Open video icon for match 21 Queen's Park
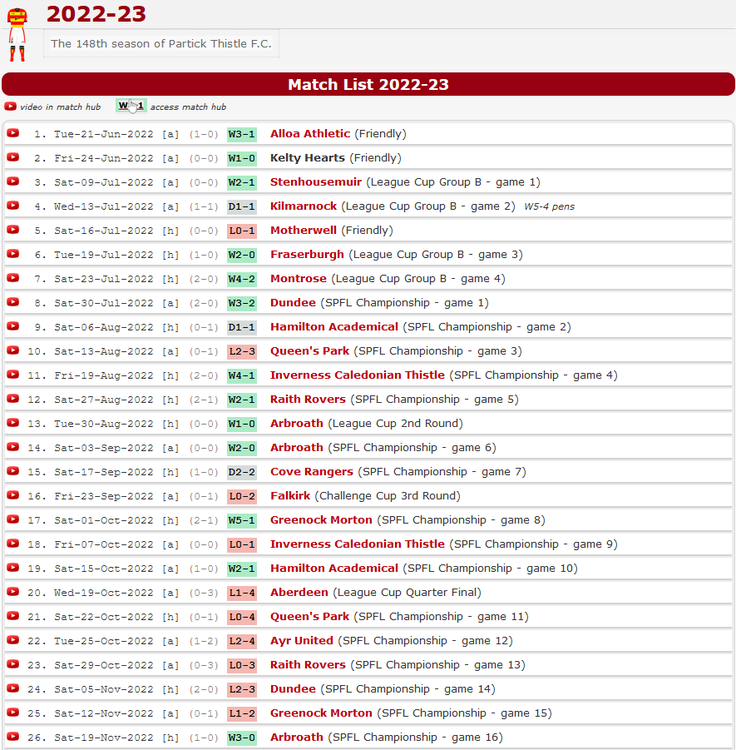The height and width of the screenshot is (750, 736). (x=13, y=616)
